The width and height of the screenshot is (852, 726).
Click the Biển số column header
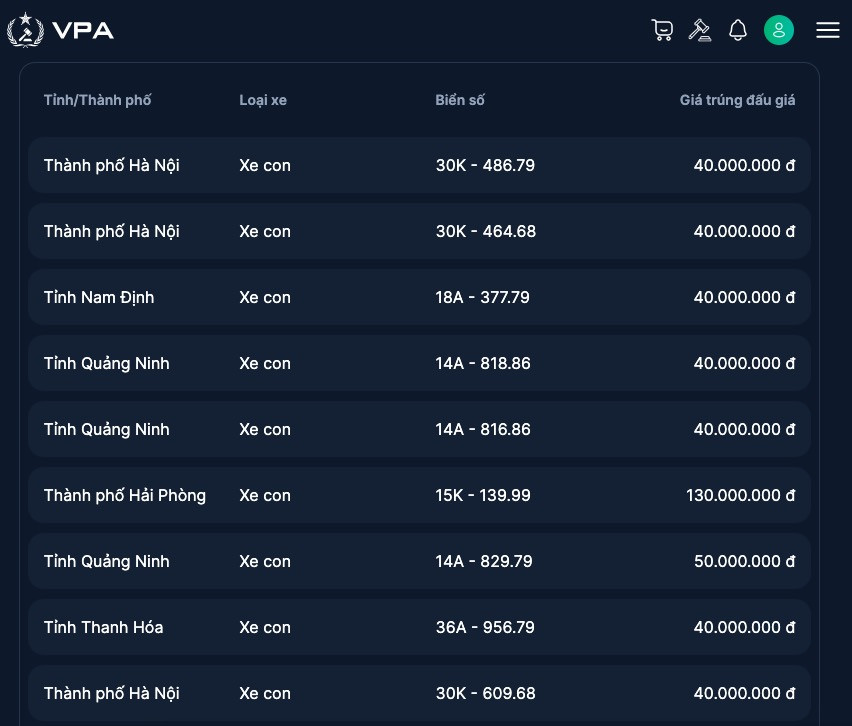coord(460,100)
